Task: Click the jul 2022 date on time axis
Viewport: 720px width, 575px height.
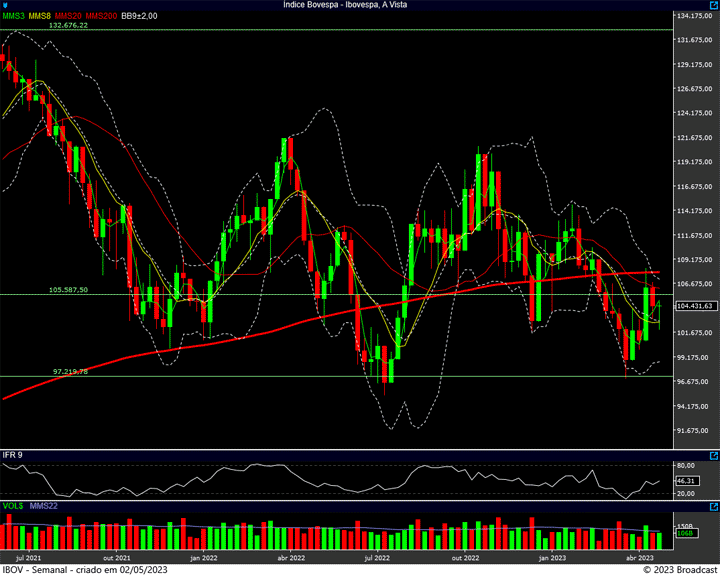Action: coord(377,554)
